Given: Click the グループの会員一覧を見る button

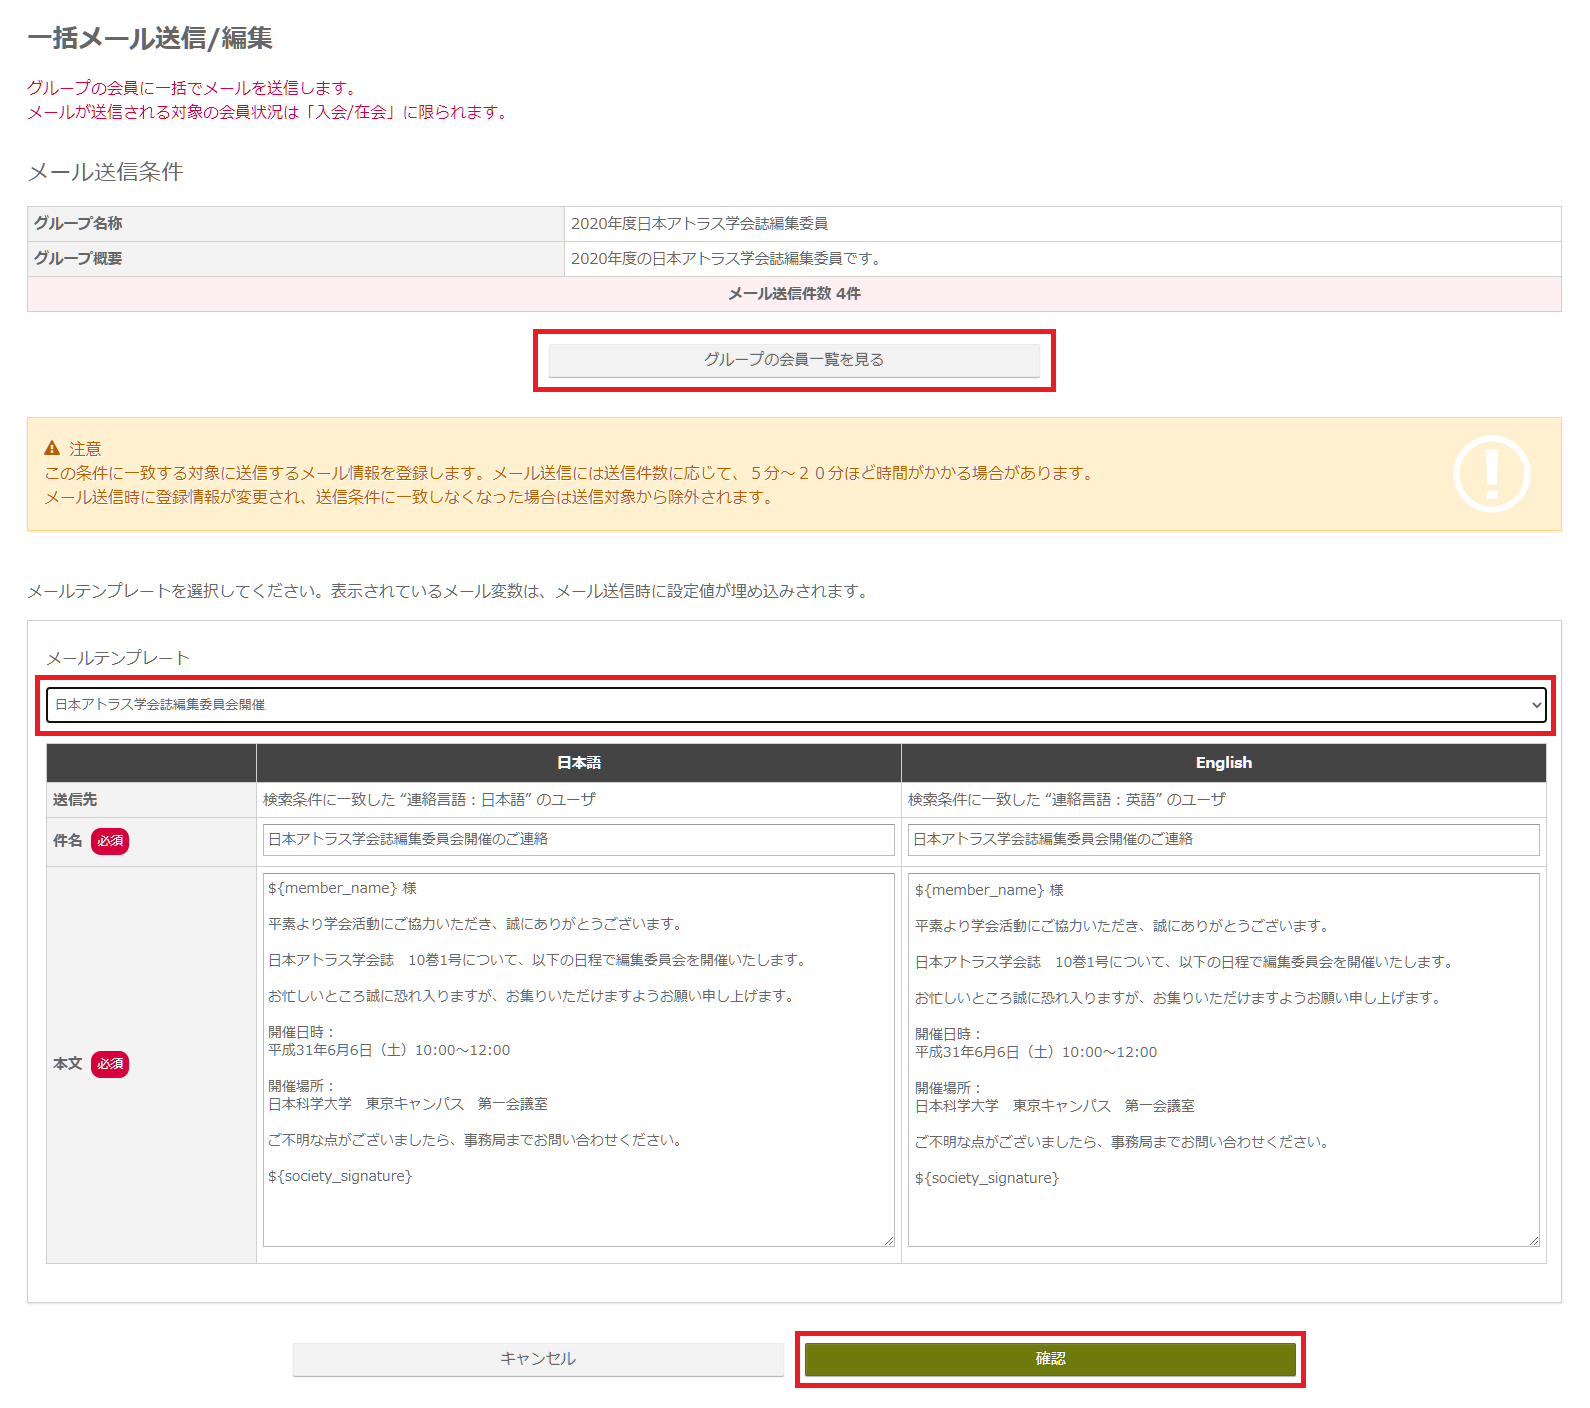Looking at the screenshot, I should point(794,360).
